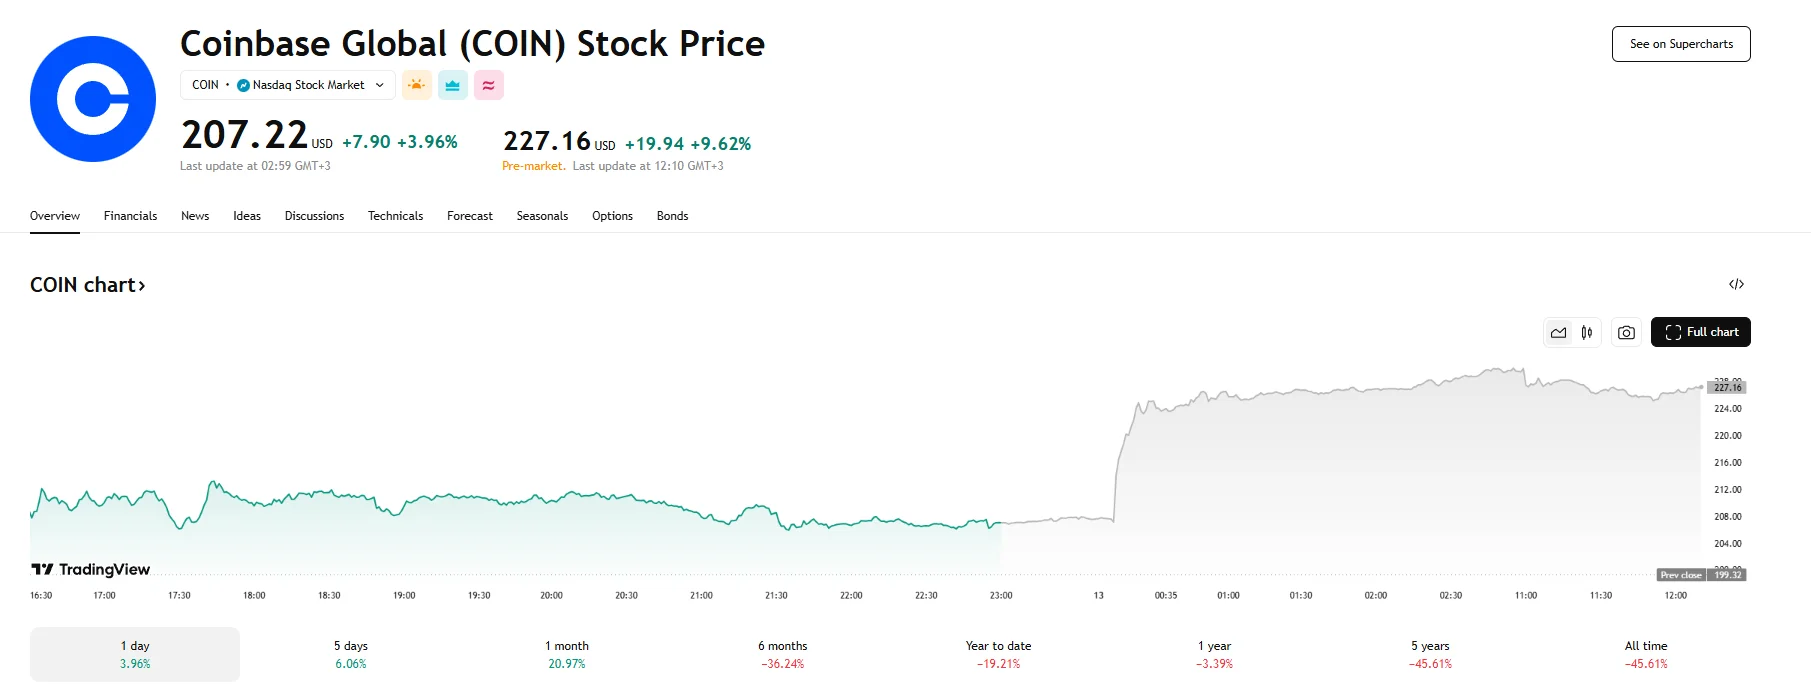The height and width of the screenshot is (691, 1811).
Task: Click the TradingView logo on chart
Action: tap(91, 569)
